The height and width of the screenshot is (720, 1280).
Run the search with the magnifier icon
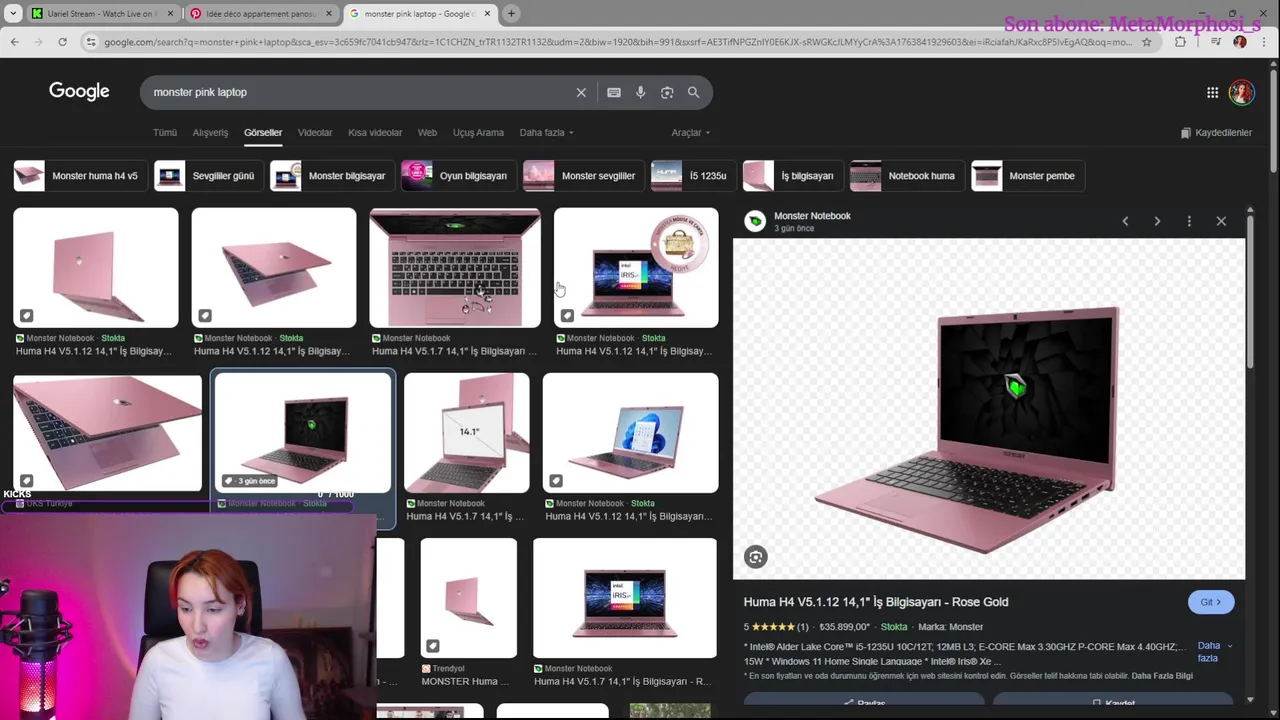[693, 92]
